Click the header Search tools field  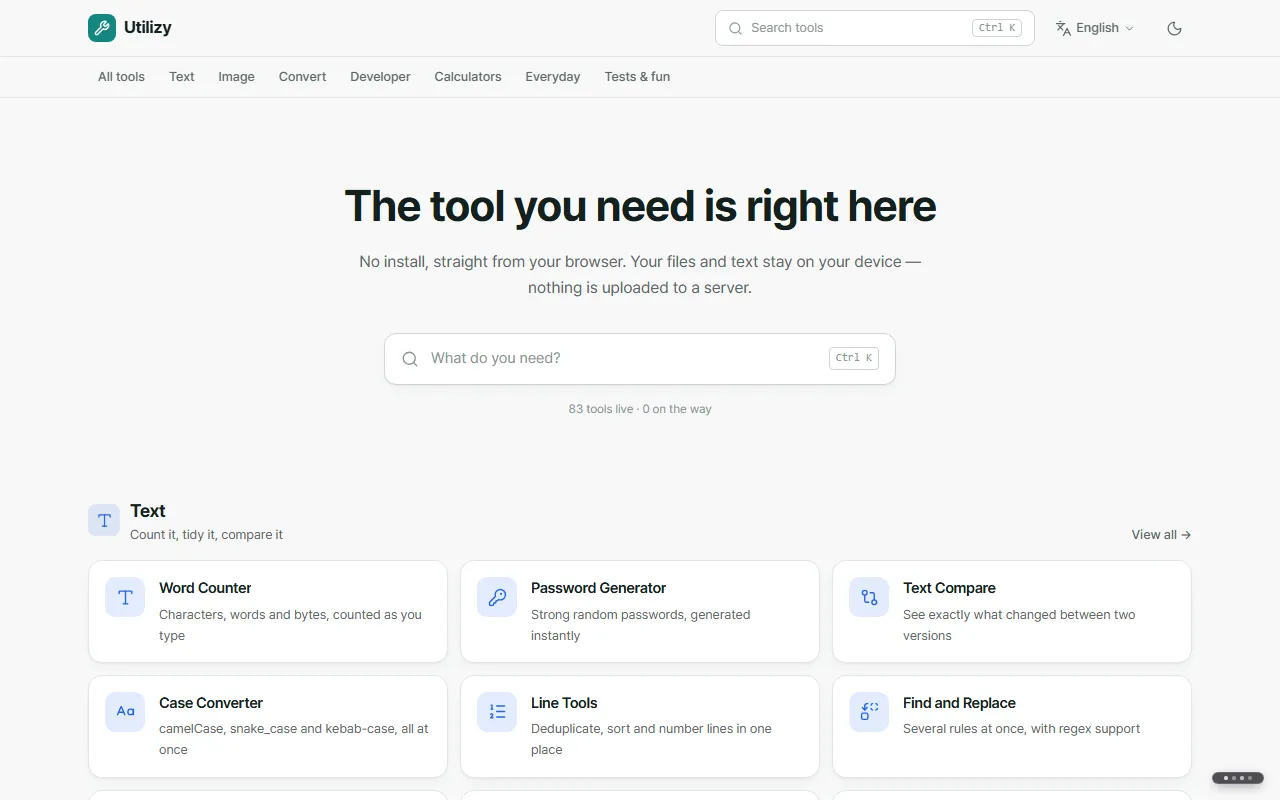(875, 28)
